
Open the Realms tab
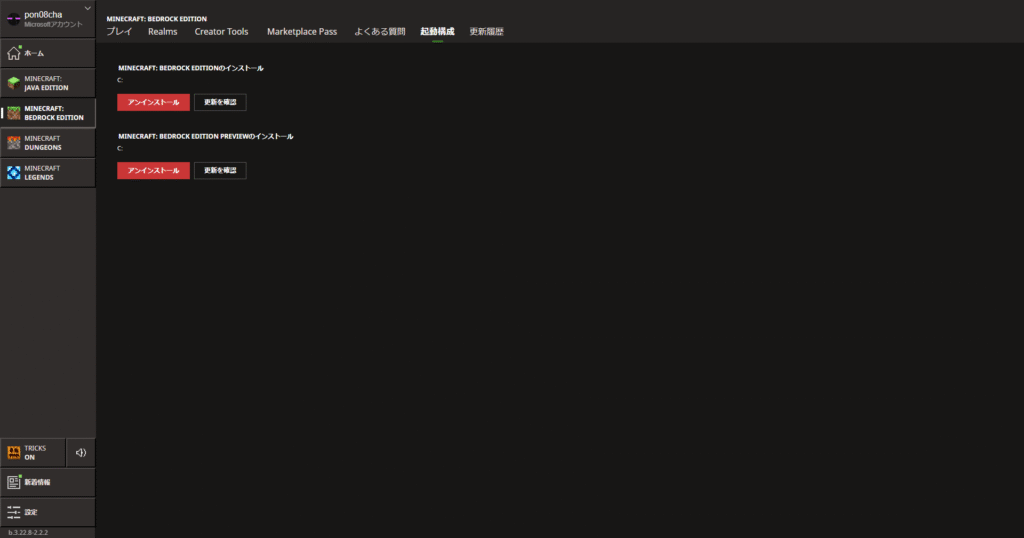(162, 32)
